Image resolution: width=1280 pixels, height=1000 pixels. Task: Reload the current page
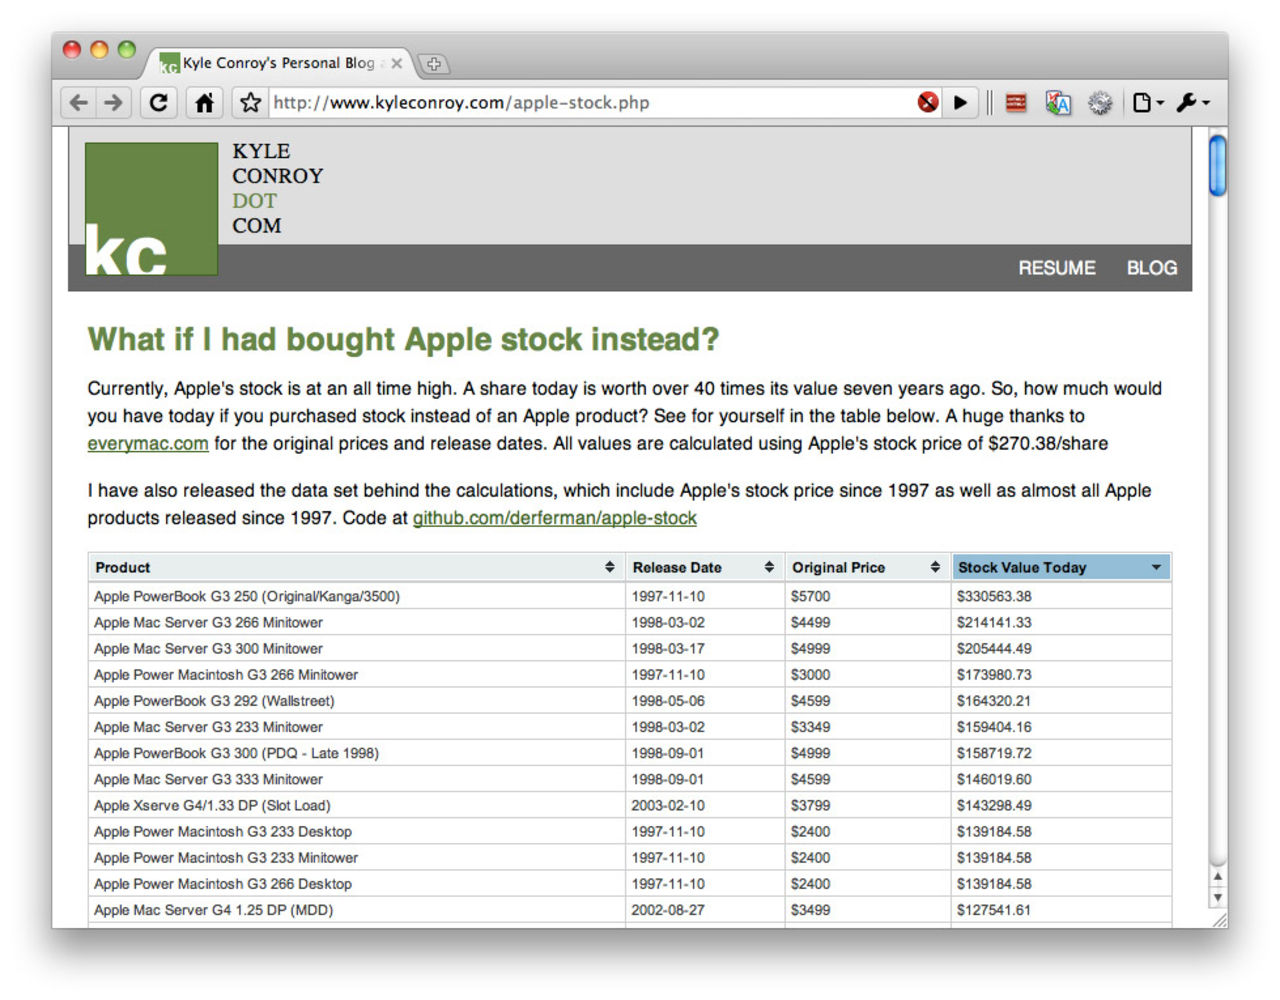[x=158, y=102]
